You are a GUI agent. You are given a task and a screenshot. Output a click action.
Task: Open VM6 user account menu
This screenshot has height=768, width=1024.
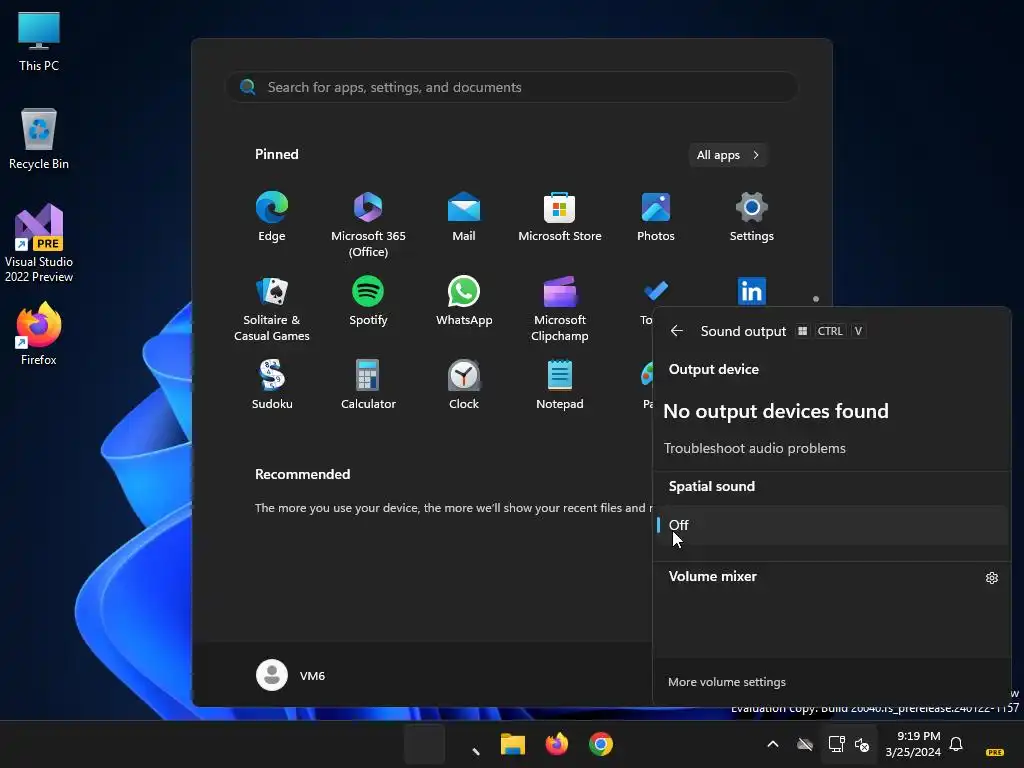[x=291, y=675]
